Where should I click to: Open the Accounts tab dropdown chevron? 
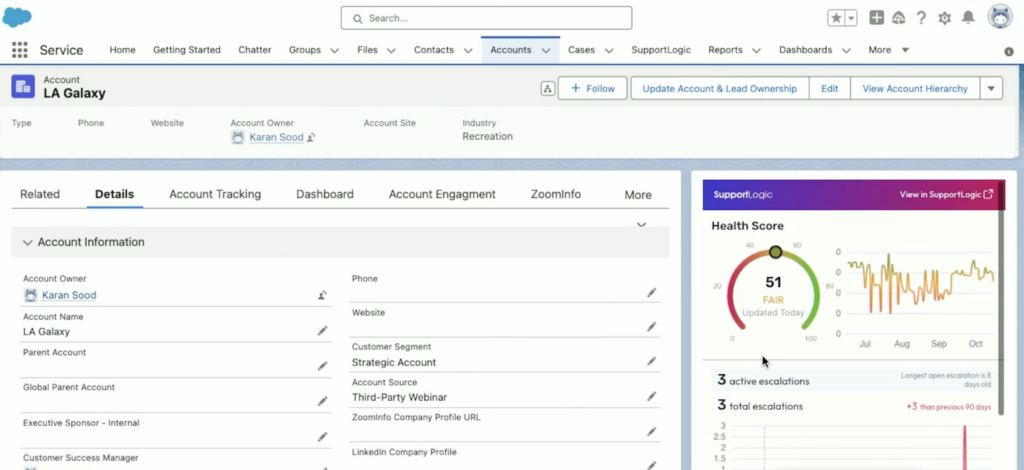coord(545,50)
